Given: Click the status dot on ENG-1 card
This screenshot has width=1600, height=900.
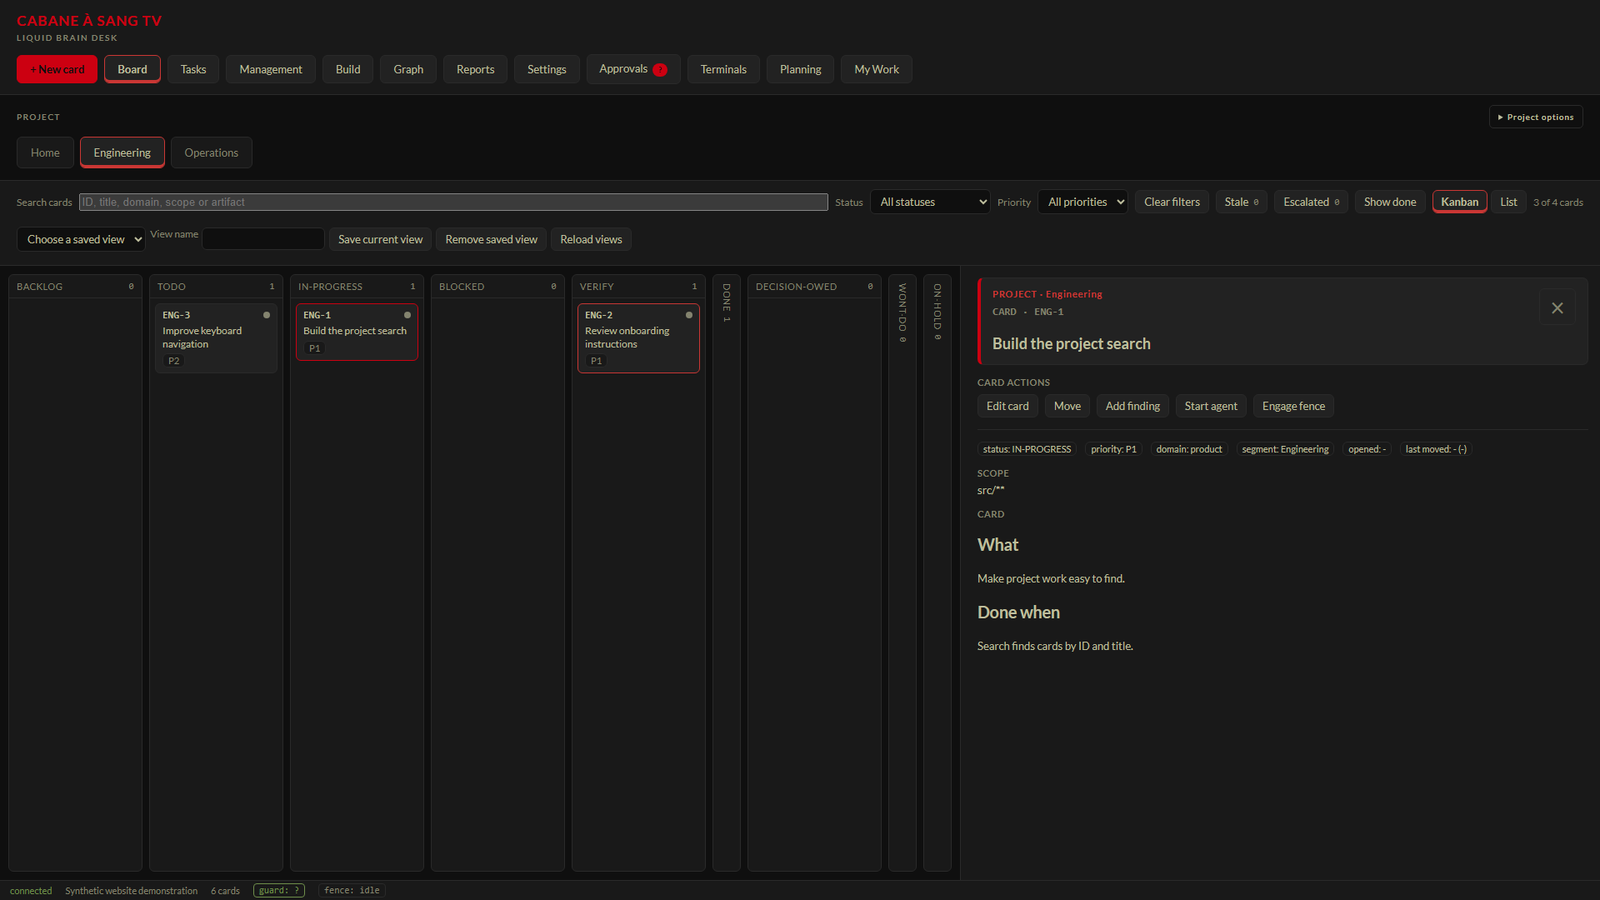Looking at the screenshot, I should pyautogui.click(x=407, y=315).
